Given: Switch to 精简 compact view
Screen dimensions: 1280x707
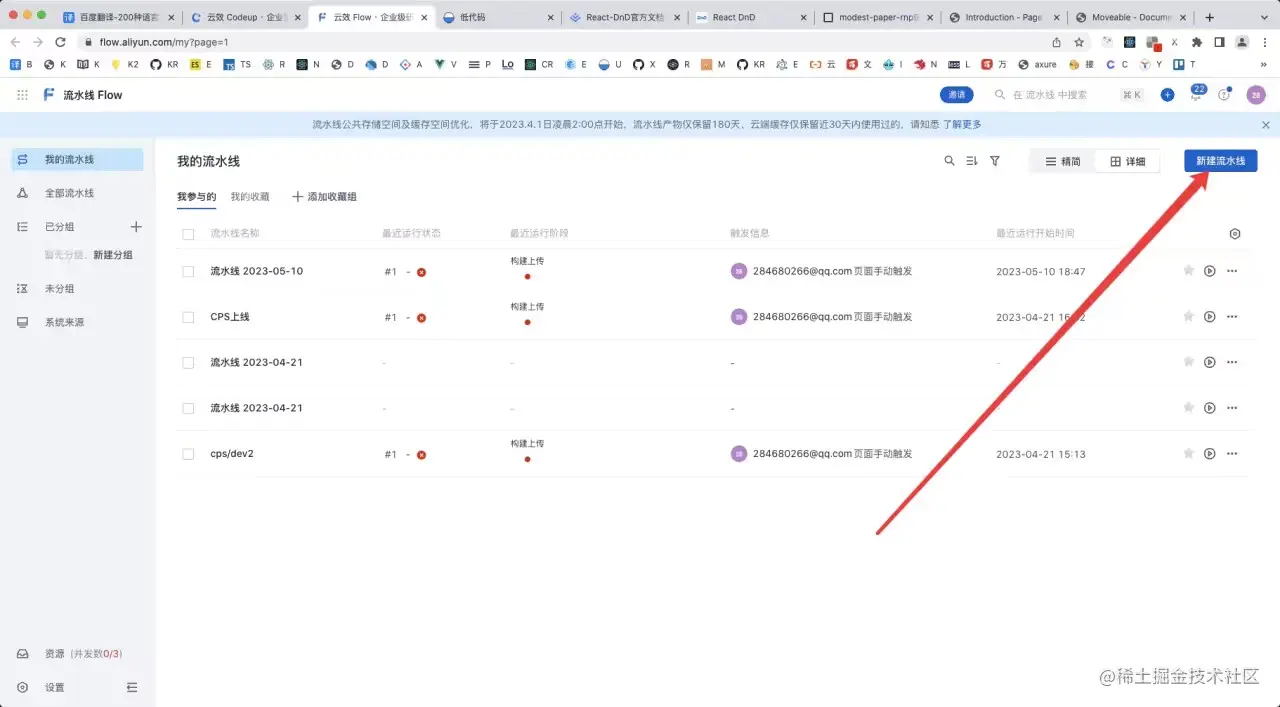Looking at the screenshot, I should click(x=1062, y=162).
